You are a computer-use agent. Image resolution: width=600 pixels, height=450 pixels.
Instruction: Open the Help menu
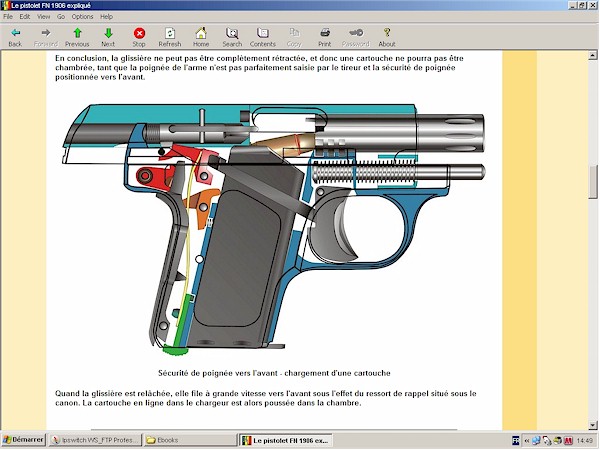pos(106,16)
